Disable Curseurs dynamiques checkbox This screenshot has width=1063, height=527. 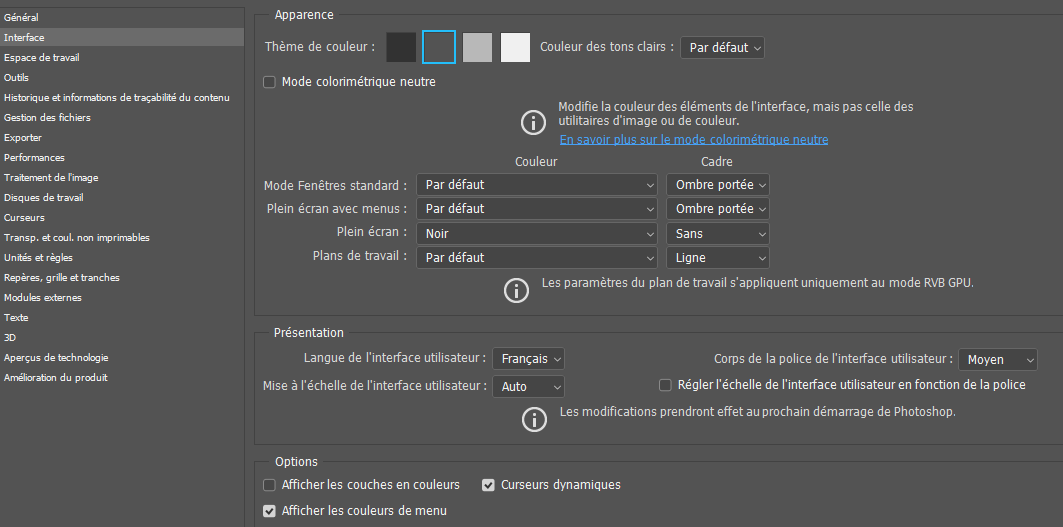tap(488, 485)
